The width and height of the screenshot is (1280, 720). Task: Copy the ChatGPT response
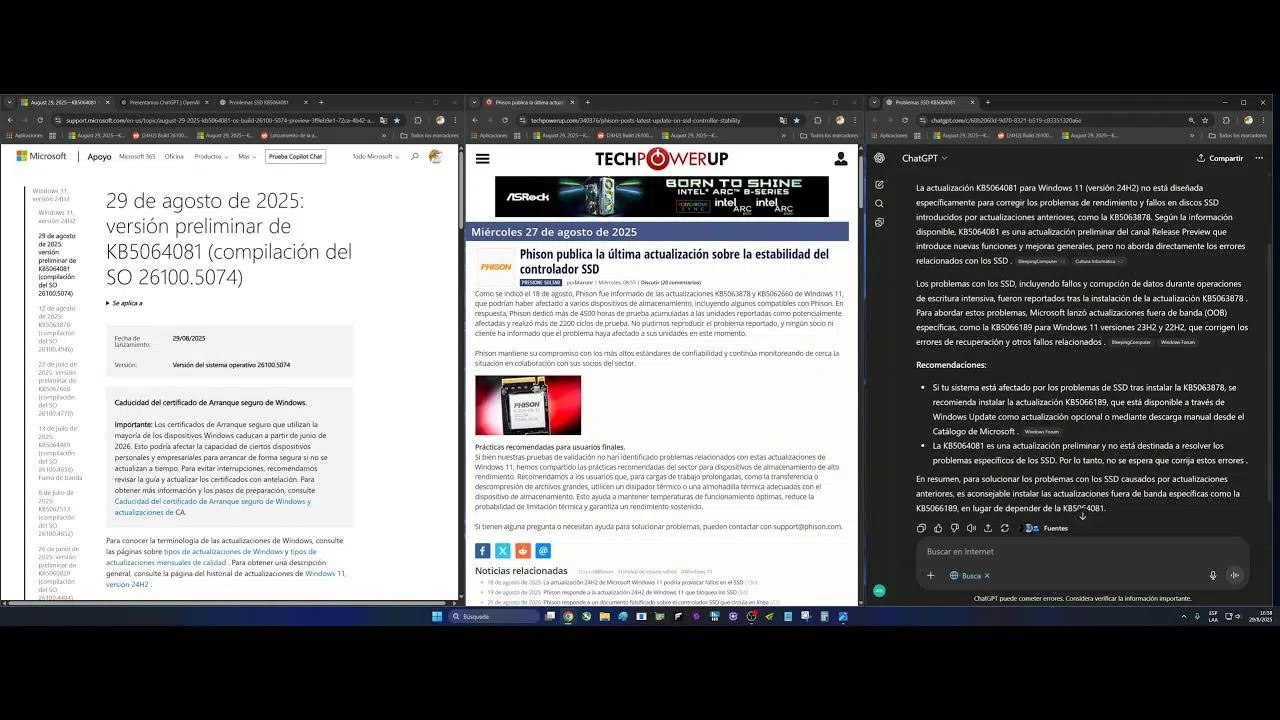point(921,528)
